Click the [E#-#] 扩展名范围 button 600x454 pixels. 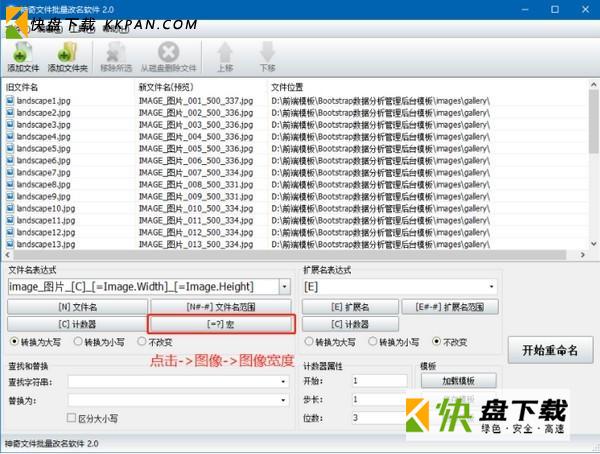(450, 307)
